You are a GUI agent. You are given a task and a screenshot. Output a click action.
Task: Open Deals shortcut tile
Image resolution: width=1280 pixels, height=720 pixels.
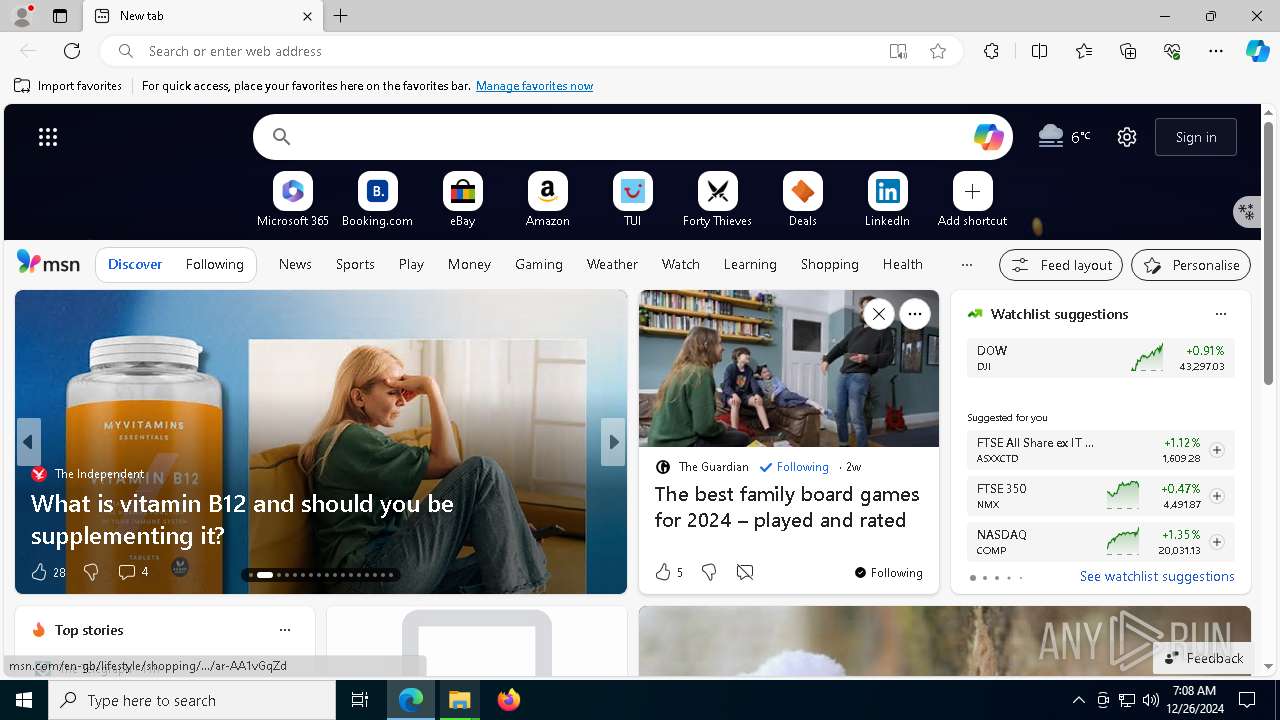pos(802,200)
